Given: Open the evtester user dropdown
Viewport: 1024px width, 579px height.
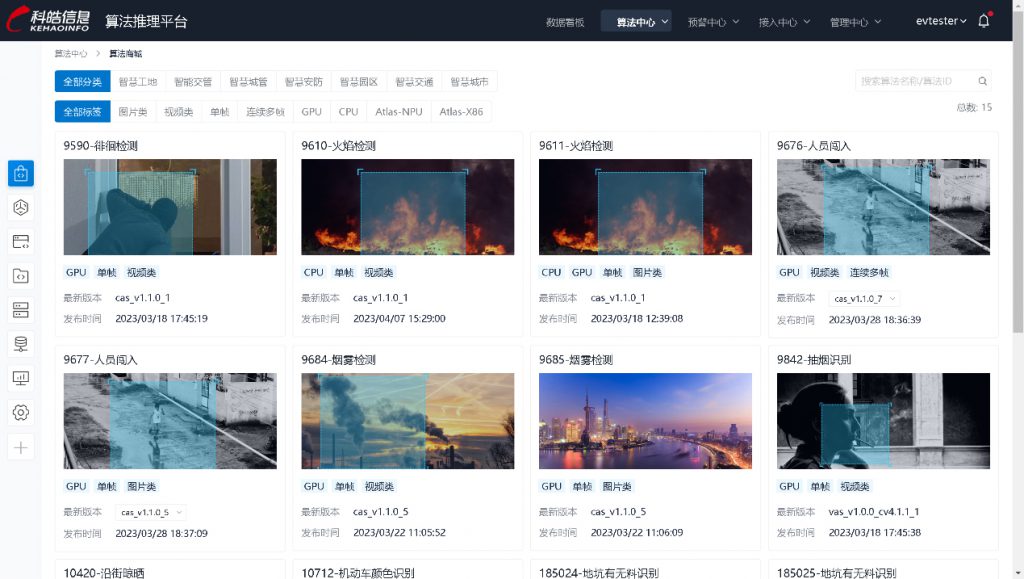Looking at the screenshot, I should click(941, 21).
